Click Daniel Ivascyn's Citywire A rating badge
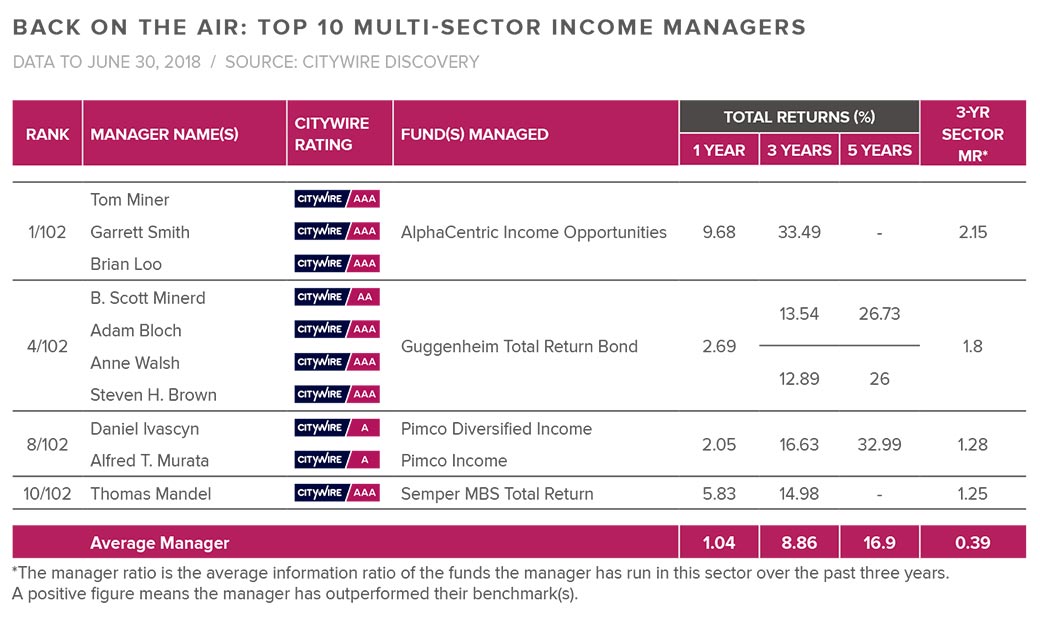1040x618 pixels. click(337, 428)
